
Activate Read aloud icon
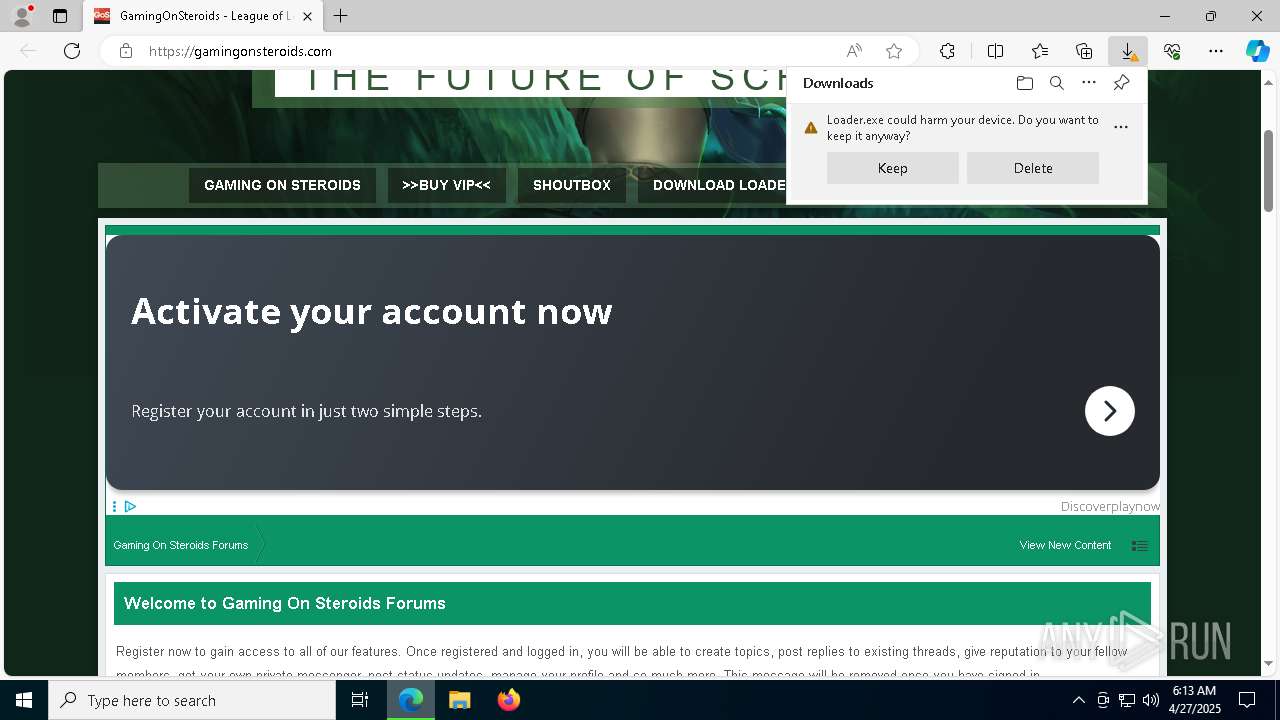point(854,51)
